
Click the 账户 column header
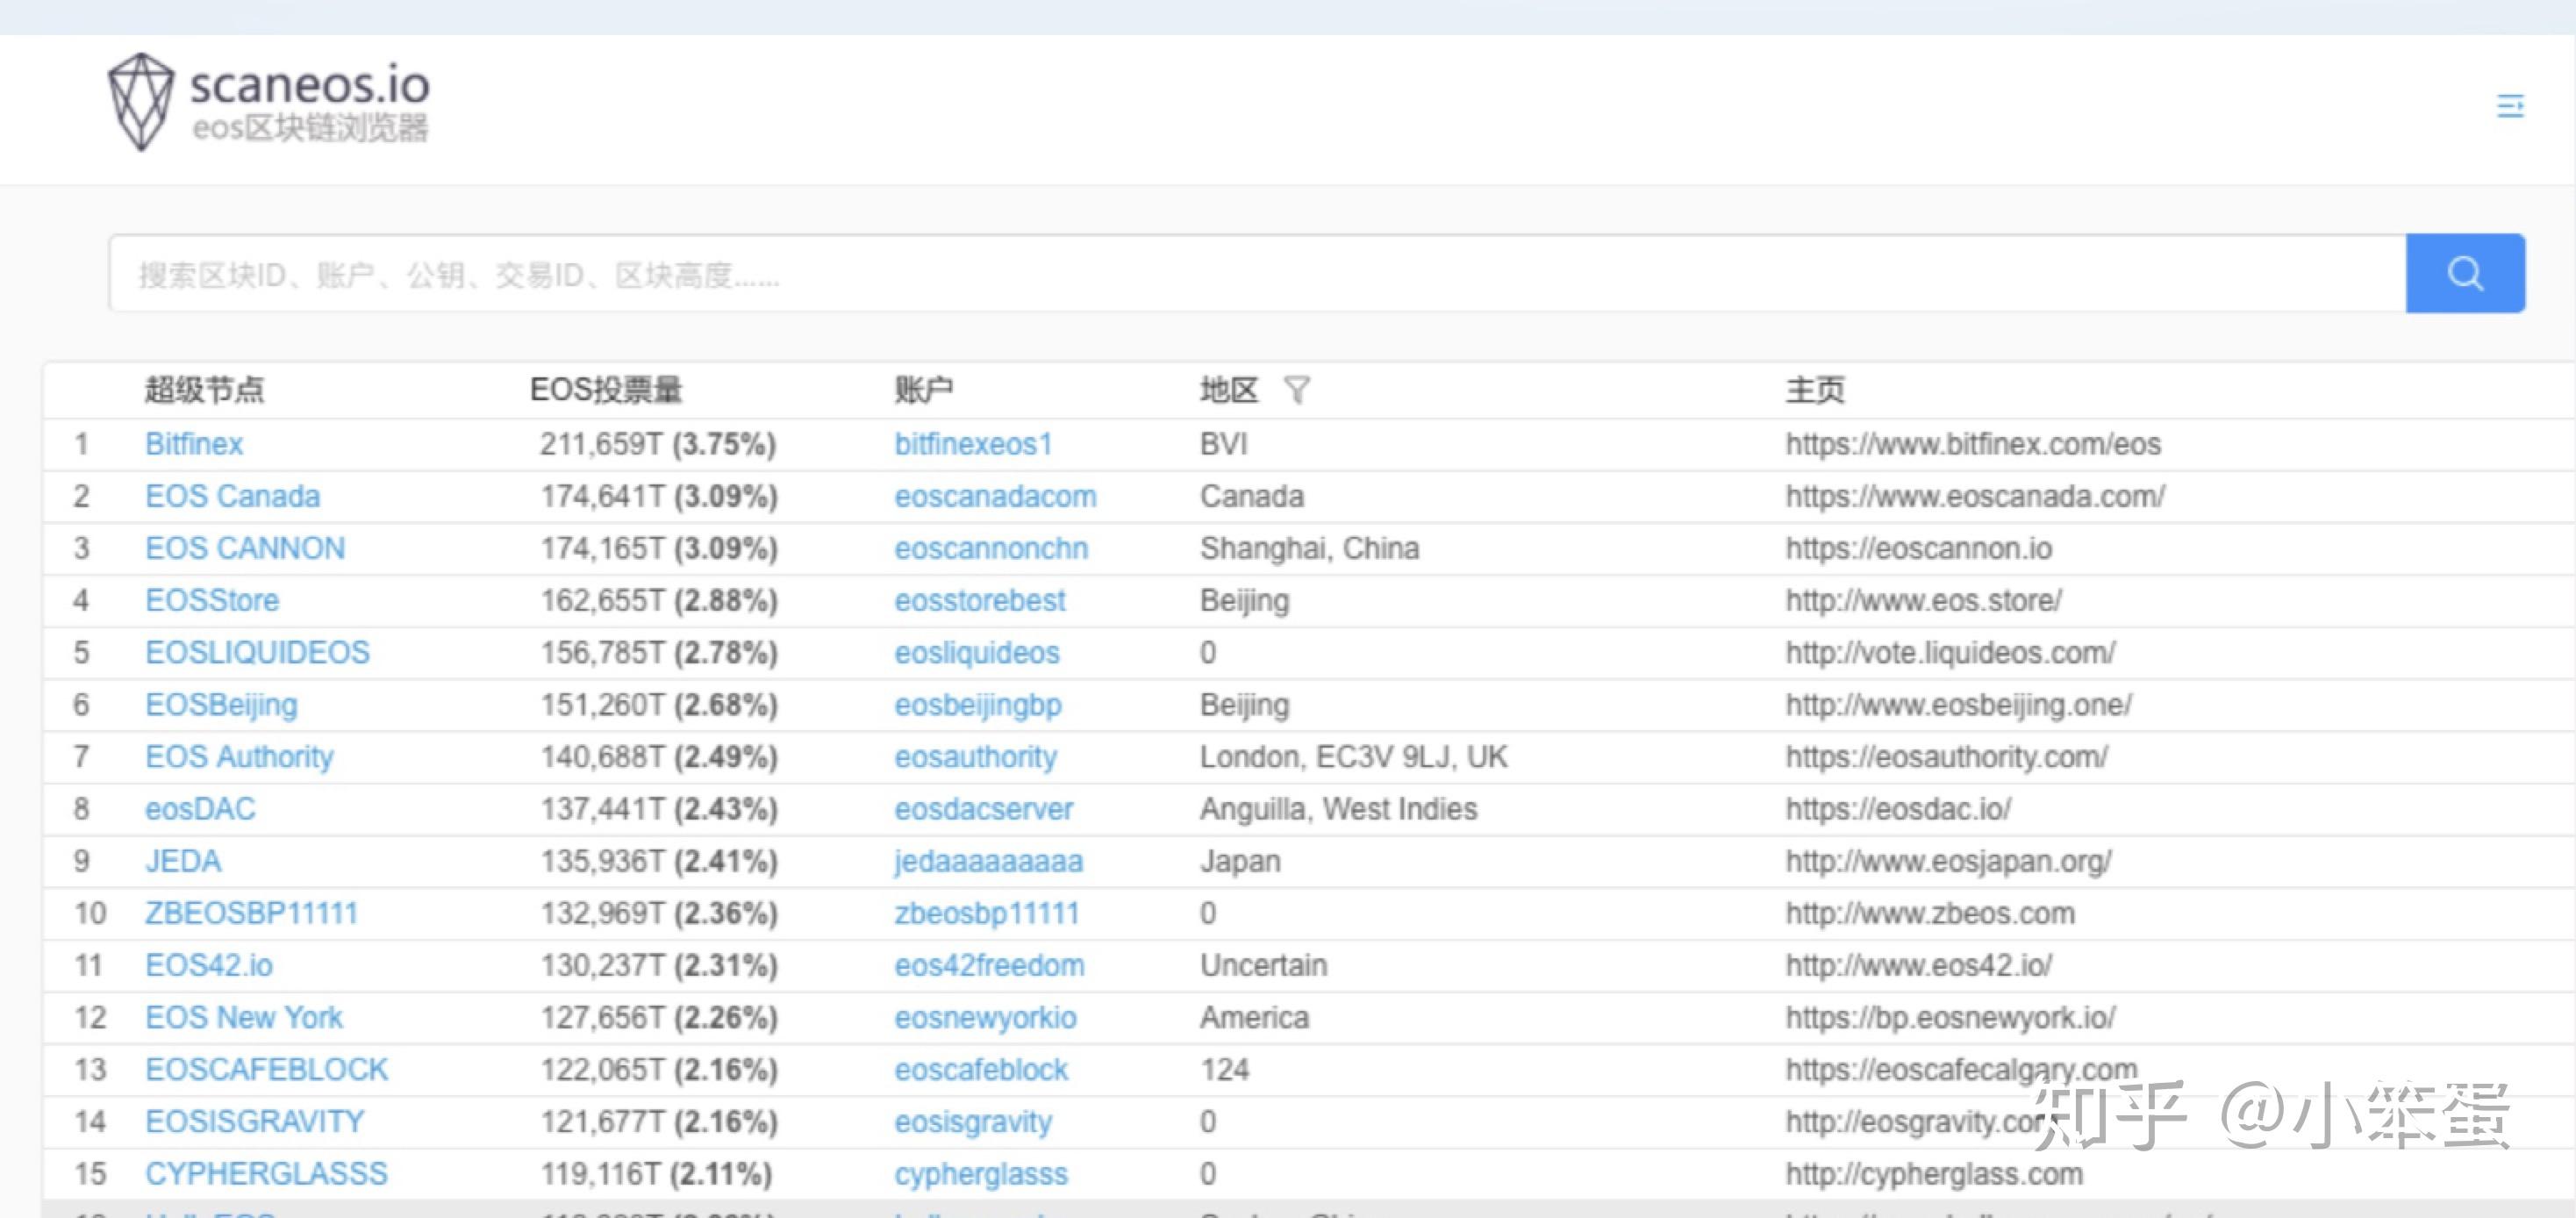923,389
